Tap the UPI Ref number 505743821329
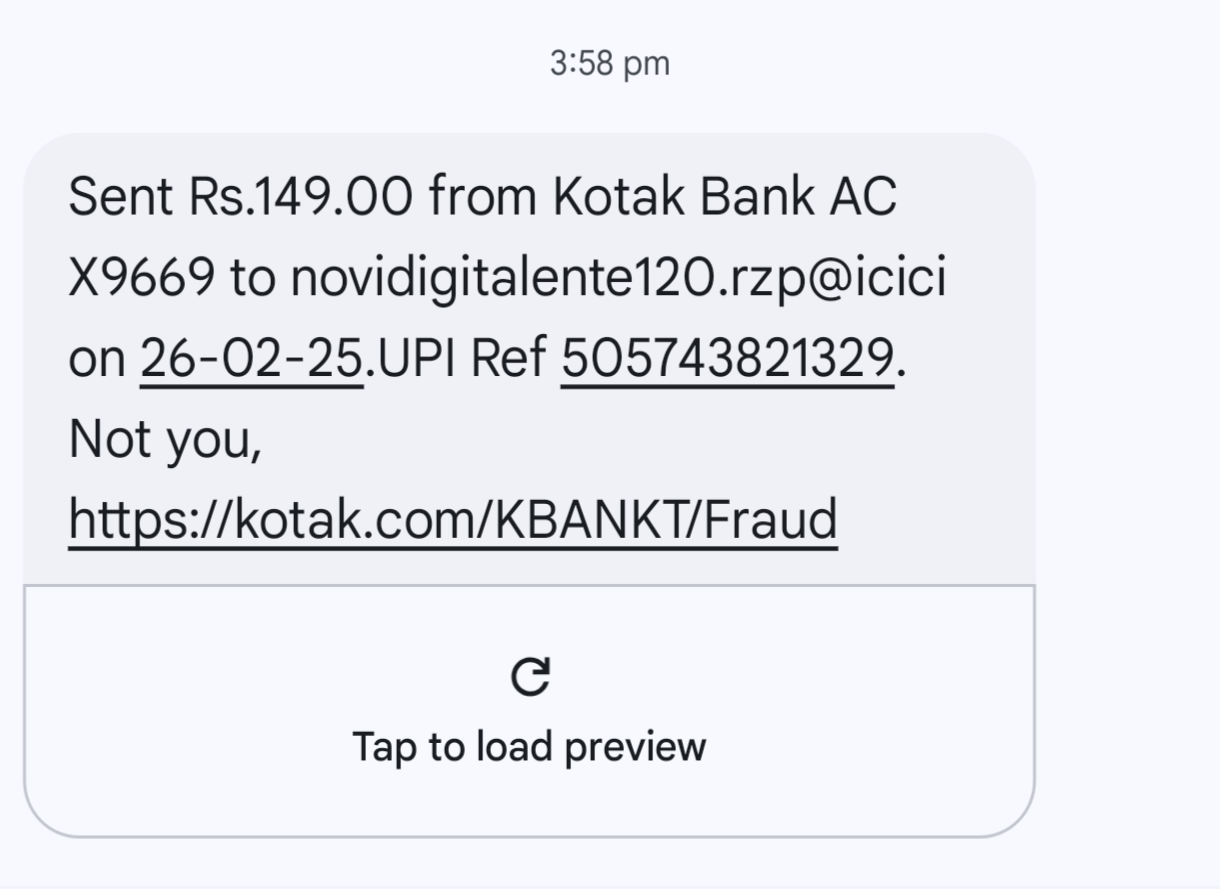The height and width of the screenshot is (889, 1220). (x=727, y=359)
